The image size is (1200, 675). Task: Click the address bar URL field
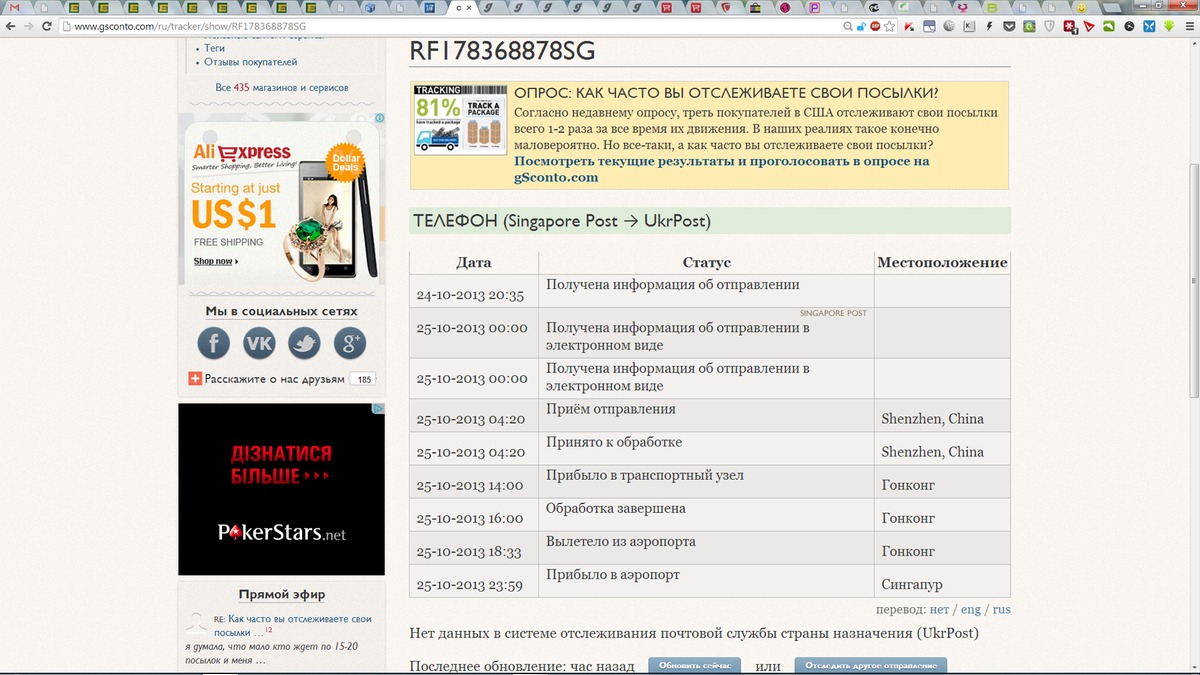[450, 26]
